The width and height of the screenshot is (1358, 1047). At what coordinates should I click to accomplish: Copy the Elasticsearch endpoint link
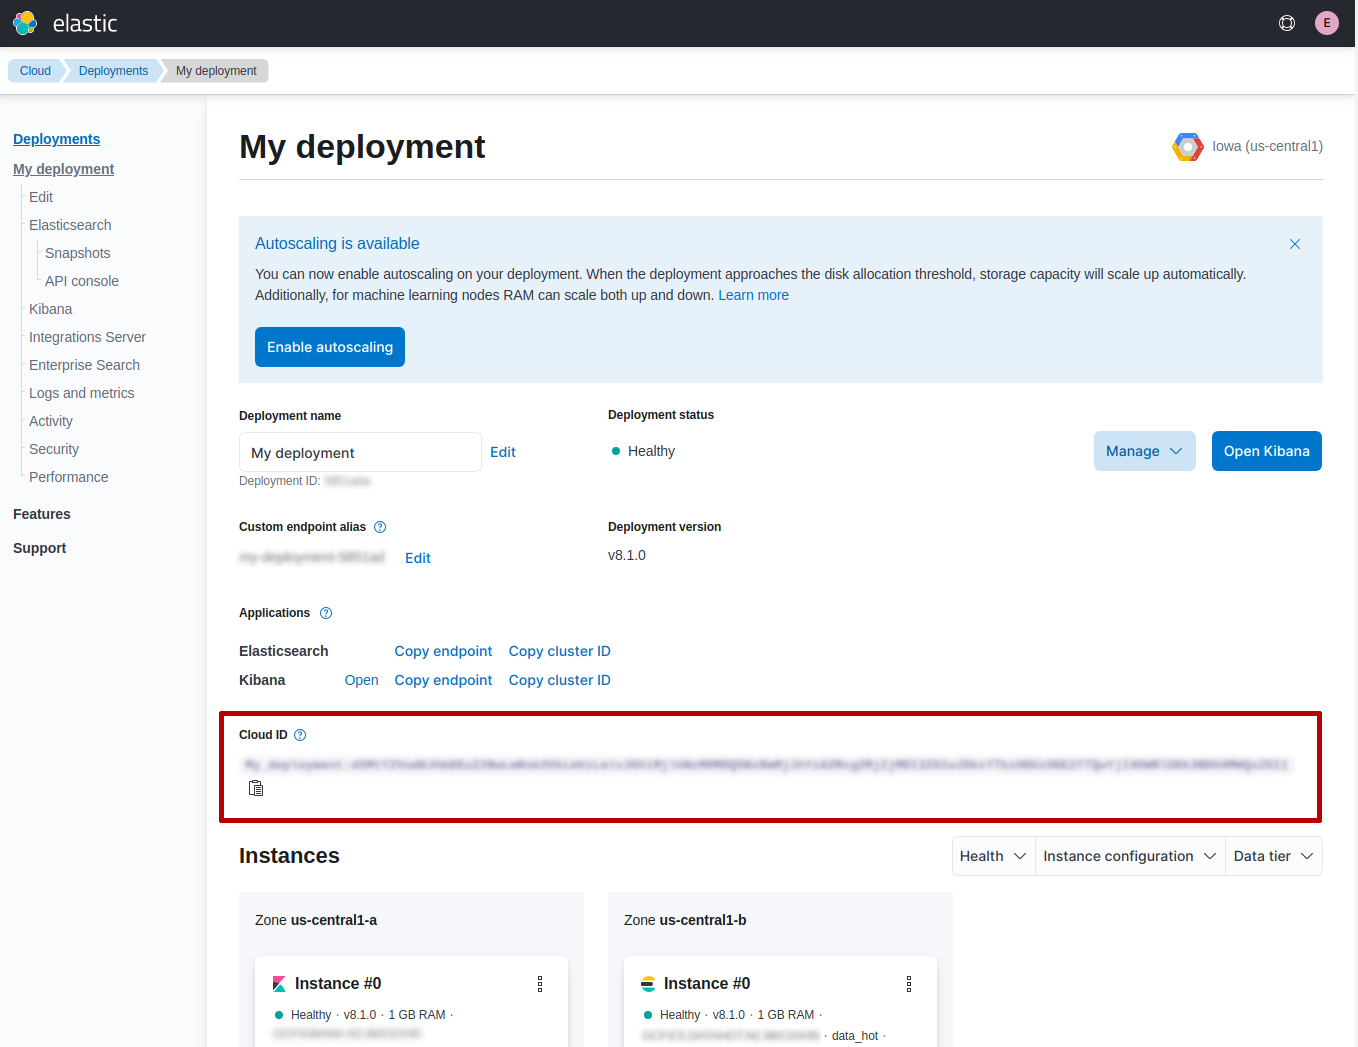coord(443,651)
